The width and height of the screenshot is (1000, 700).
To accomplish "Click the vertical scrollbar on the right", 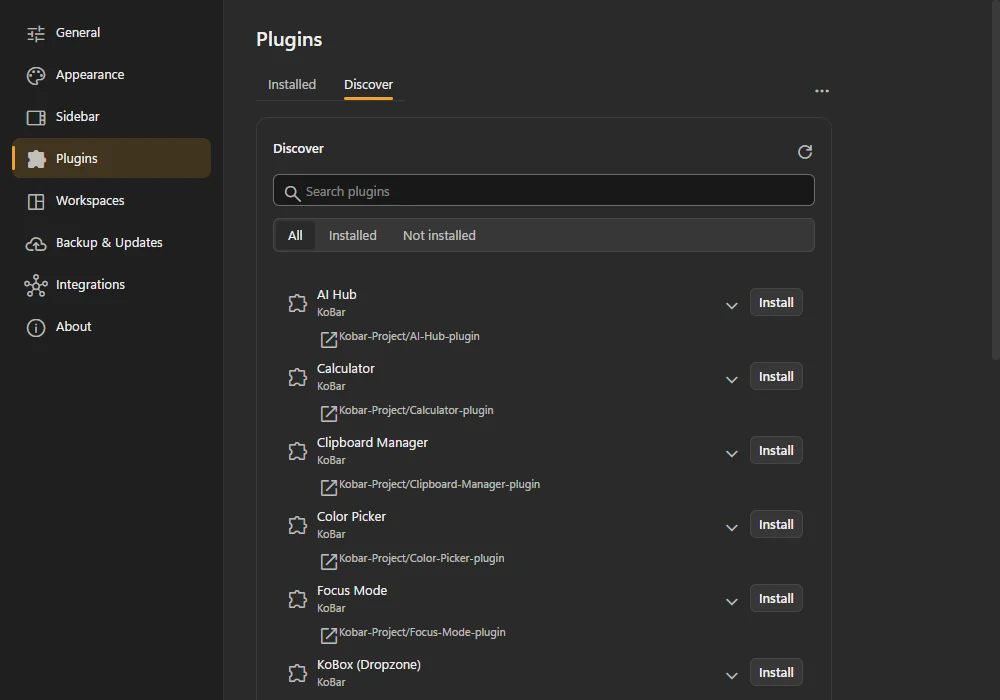I will point(996,179).
